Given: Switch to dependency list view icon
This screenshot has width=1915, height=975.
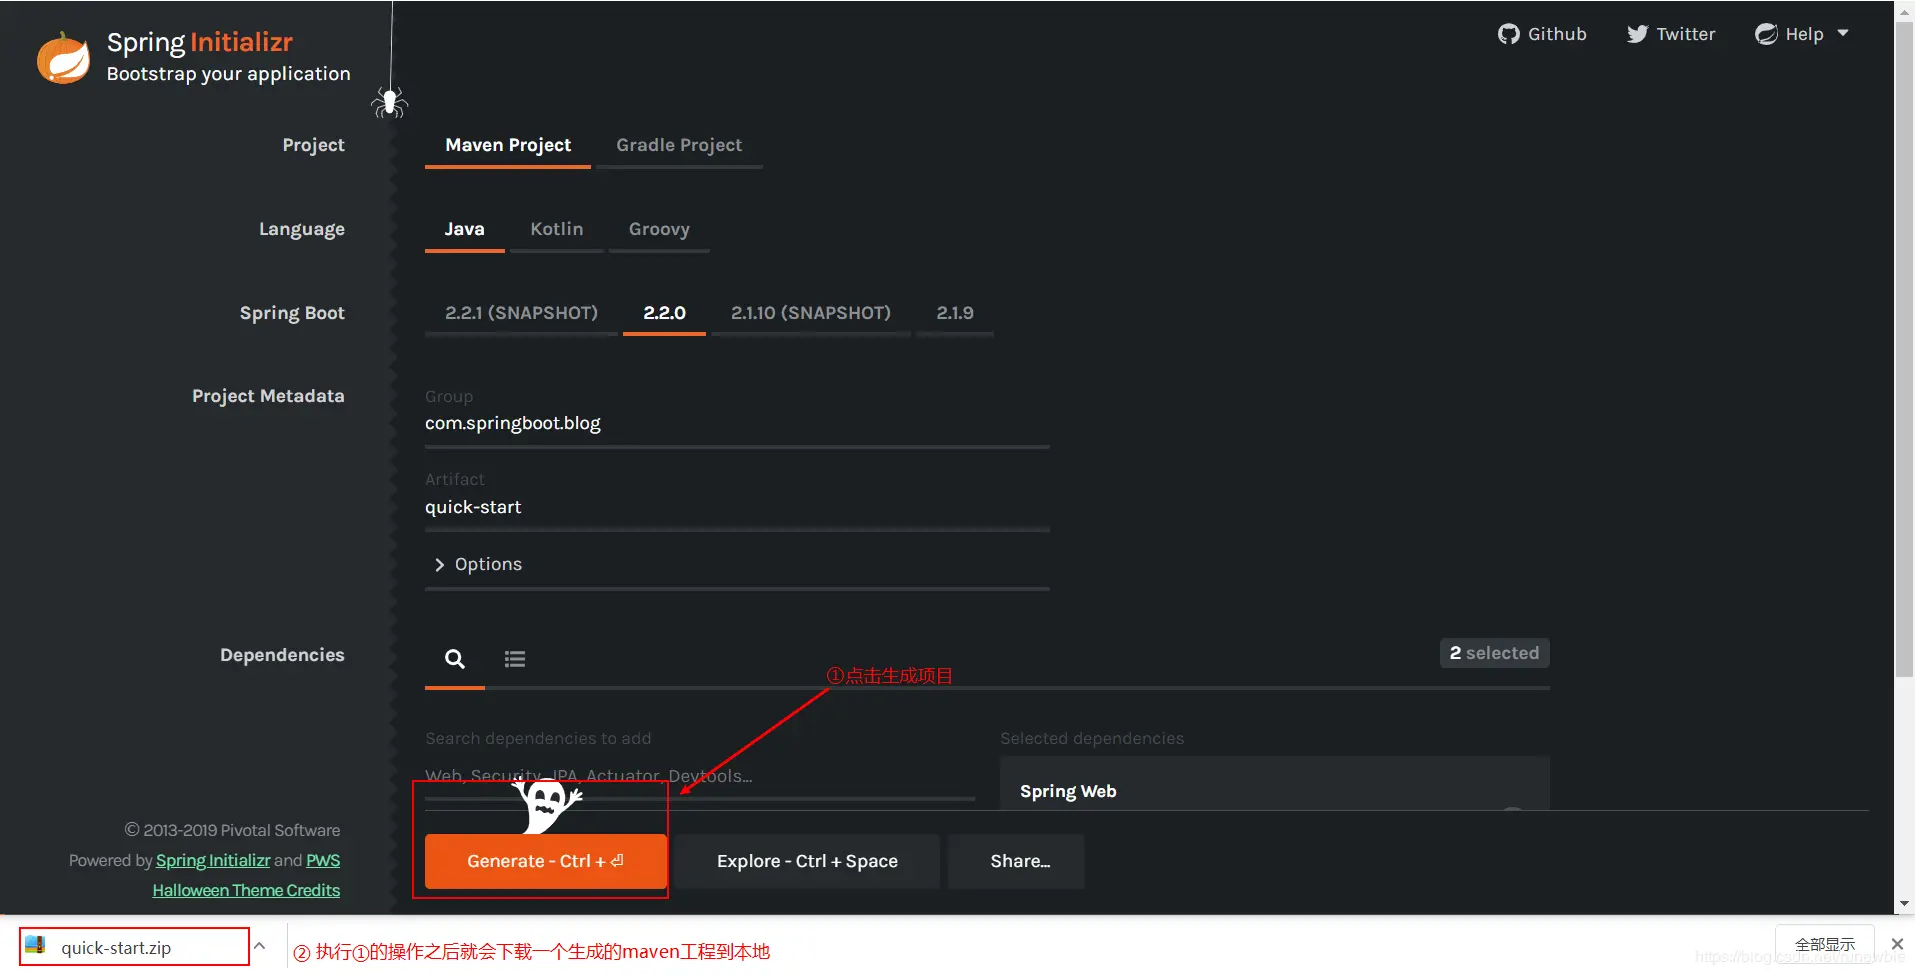Looking at the screenshot, I should 515,659.
